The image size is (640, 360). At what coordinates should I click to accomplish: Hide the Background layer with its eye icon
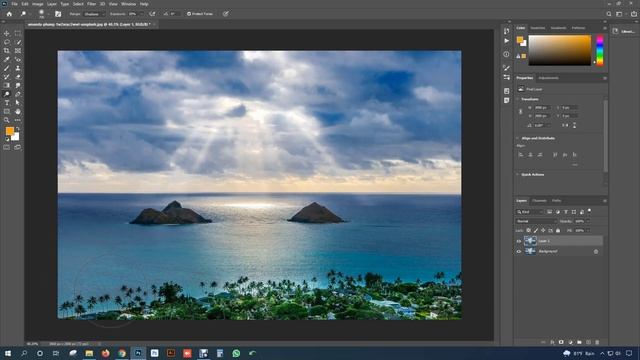pos(519,251)
